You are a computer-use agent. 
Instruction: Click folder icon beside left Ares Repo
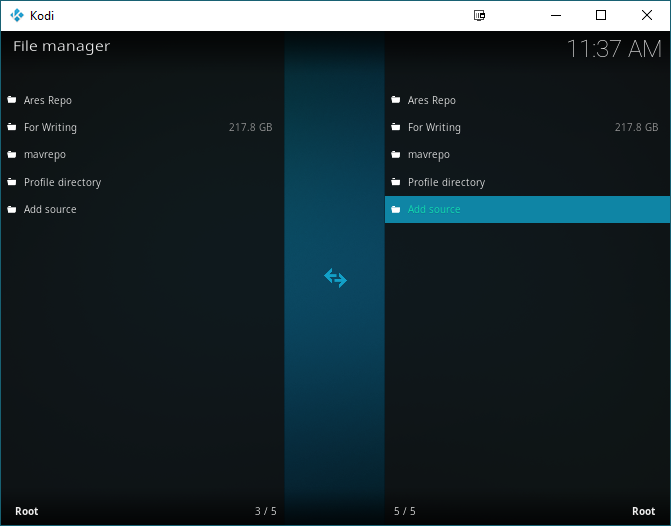tap(12, 100)
